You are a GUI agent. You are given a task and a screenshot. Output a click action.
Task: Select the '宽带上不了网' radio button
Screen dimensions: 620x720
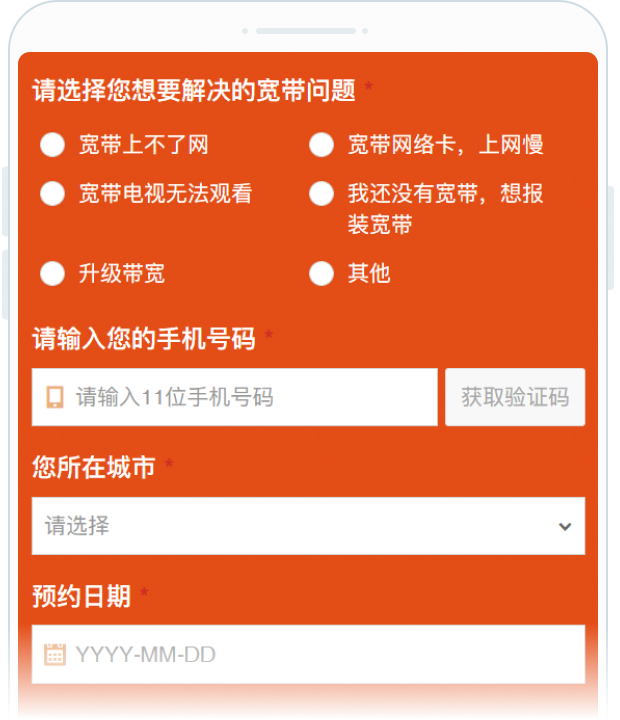click(x=52, y=145)
